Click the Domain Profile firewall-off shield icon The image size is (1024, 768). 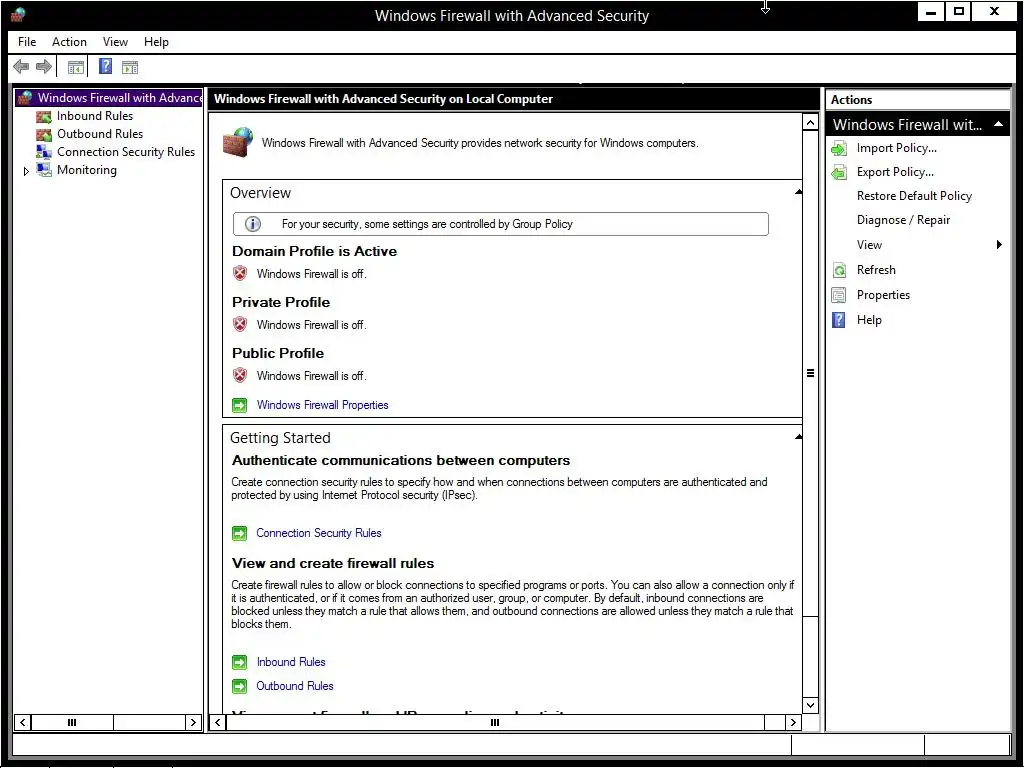pyautogui.click(x=240, y=273)
